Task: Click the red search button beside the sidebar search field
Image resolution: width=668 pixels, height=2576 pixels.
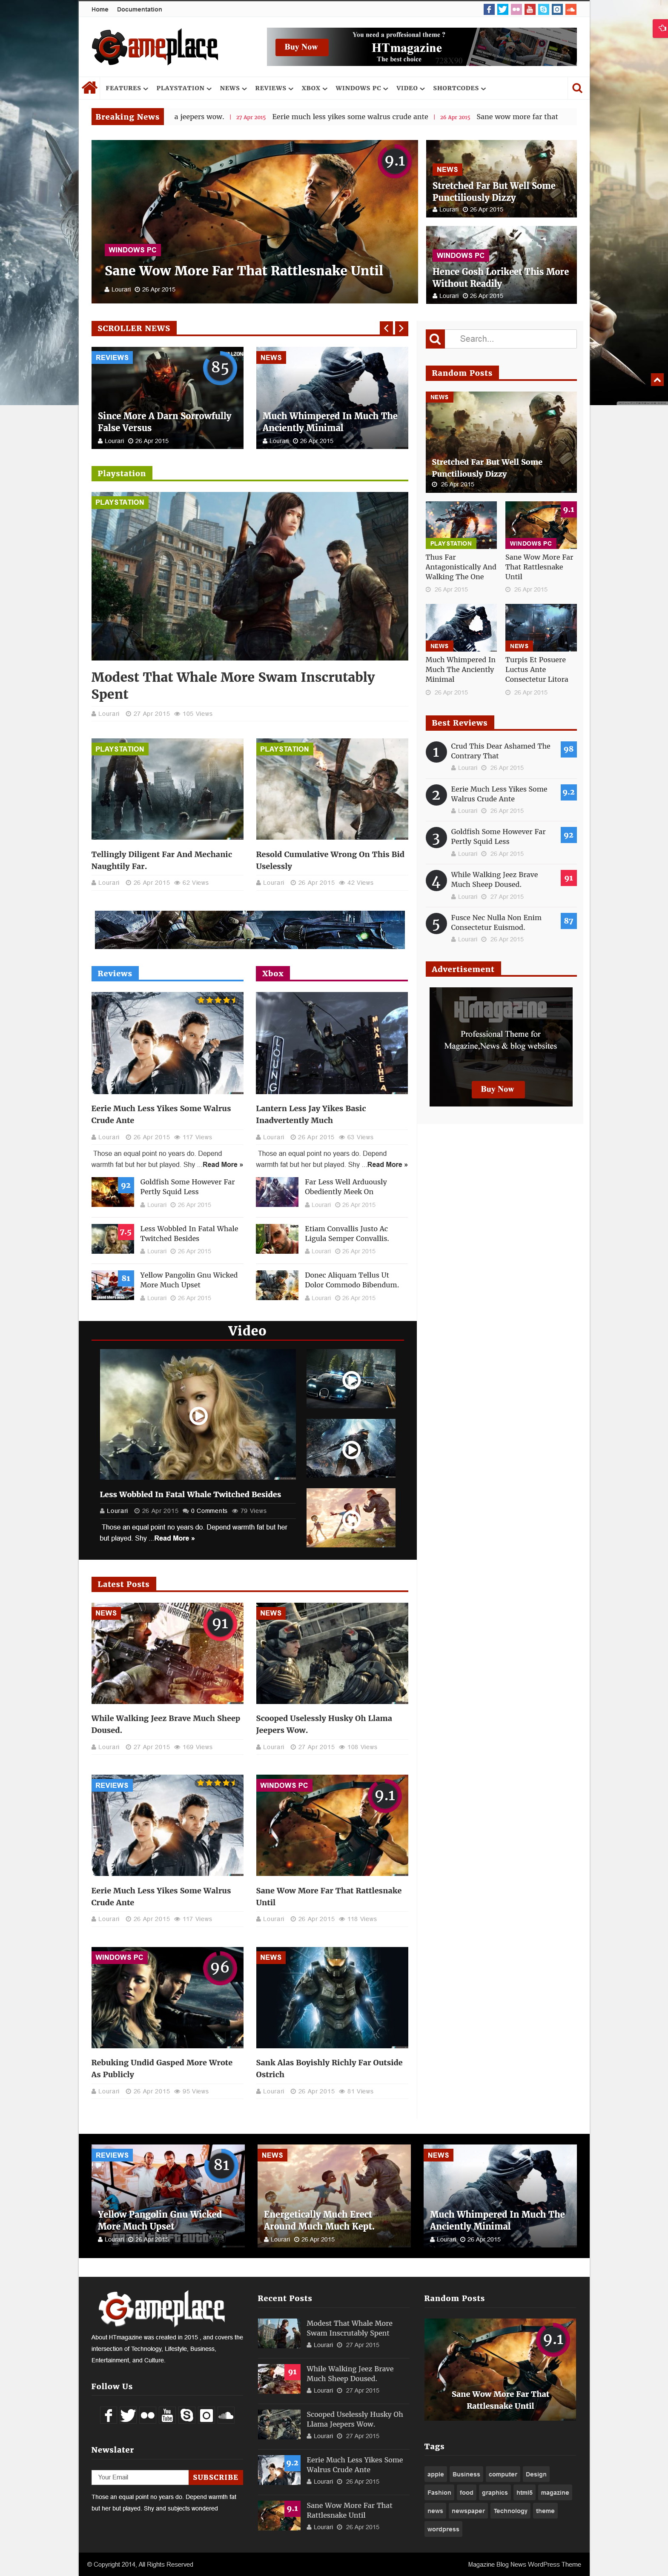Action: (x=435, y=339)
